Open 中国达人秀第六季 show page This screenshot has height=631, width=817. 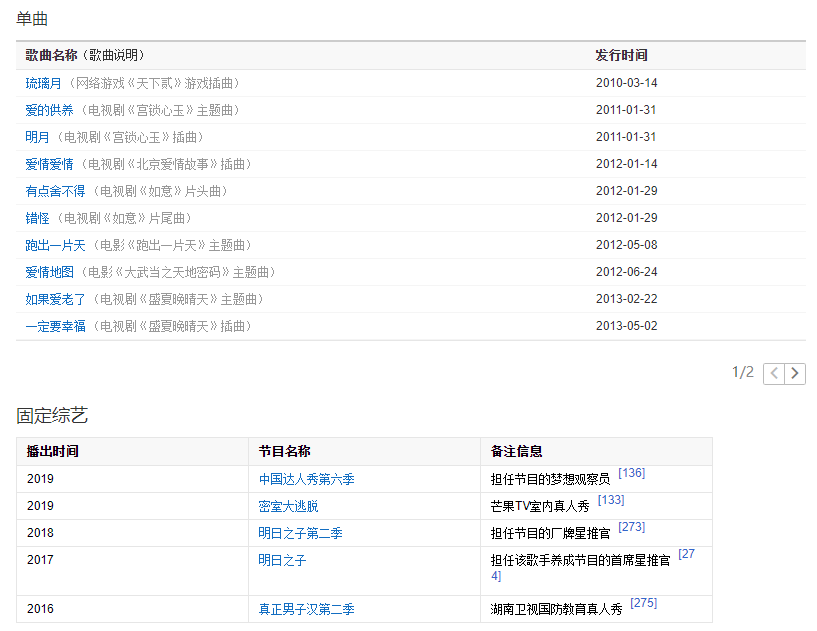click(x=306, y=479)
